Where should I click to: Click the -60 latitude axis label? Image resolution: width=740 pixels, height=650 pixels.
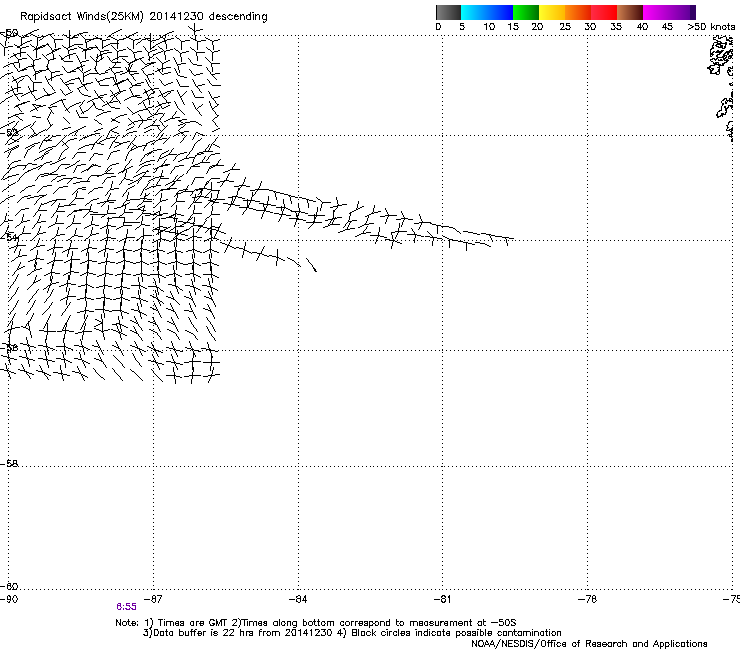(9, 587)
